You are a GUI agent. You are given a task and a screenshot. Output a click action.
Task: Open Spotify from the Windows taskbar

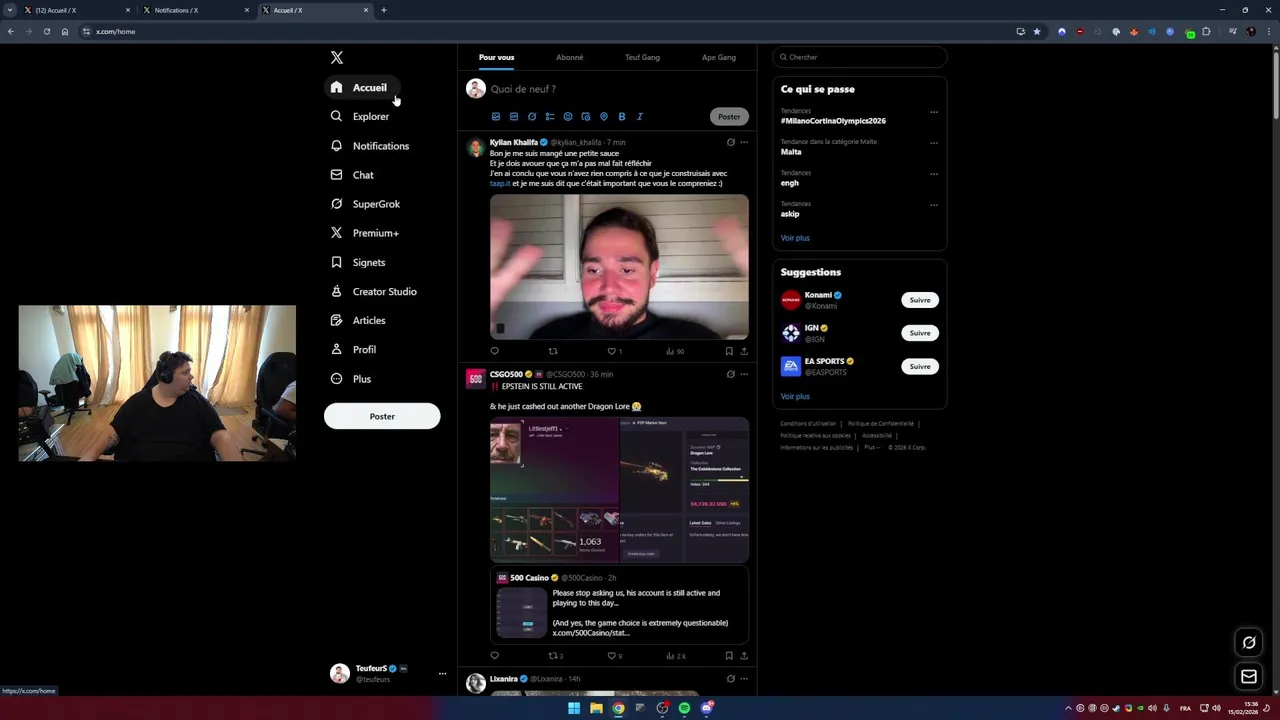pos(684,708)
